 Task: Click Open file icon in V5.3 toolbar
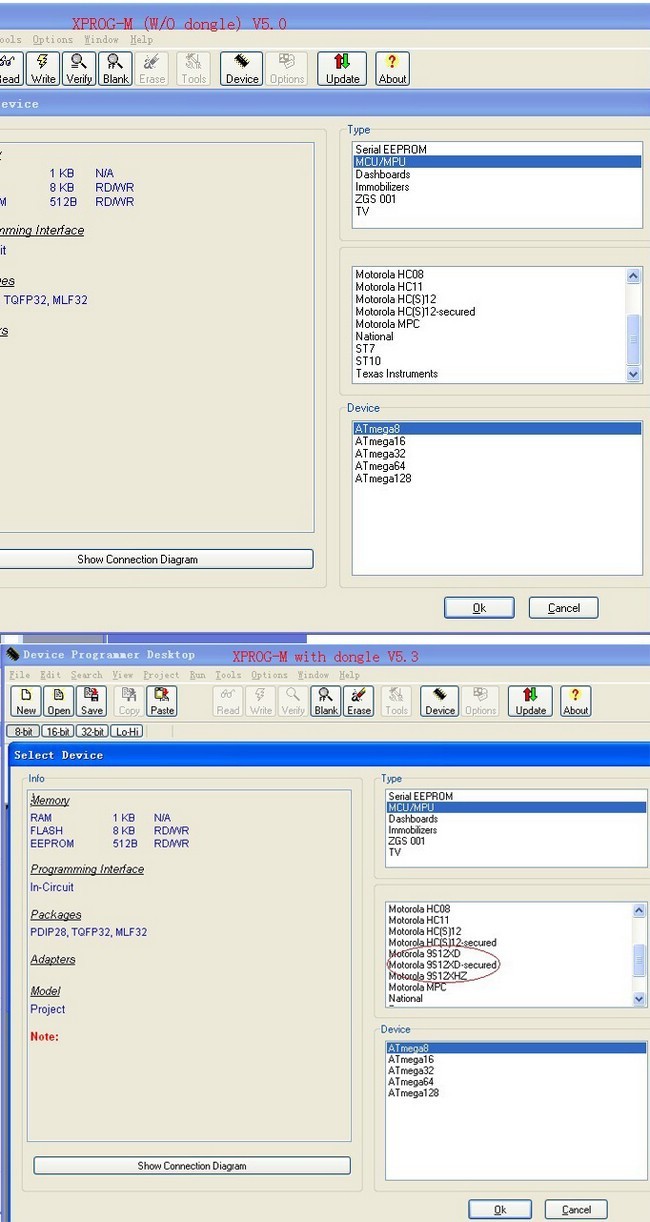[59, 701]
